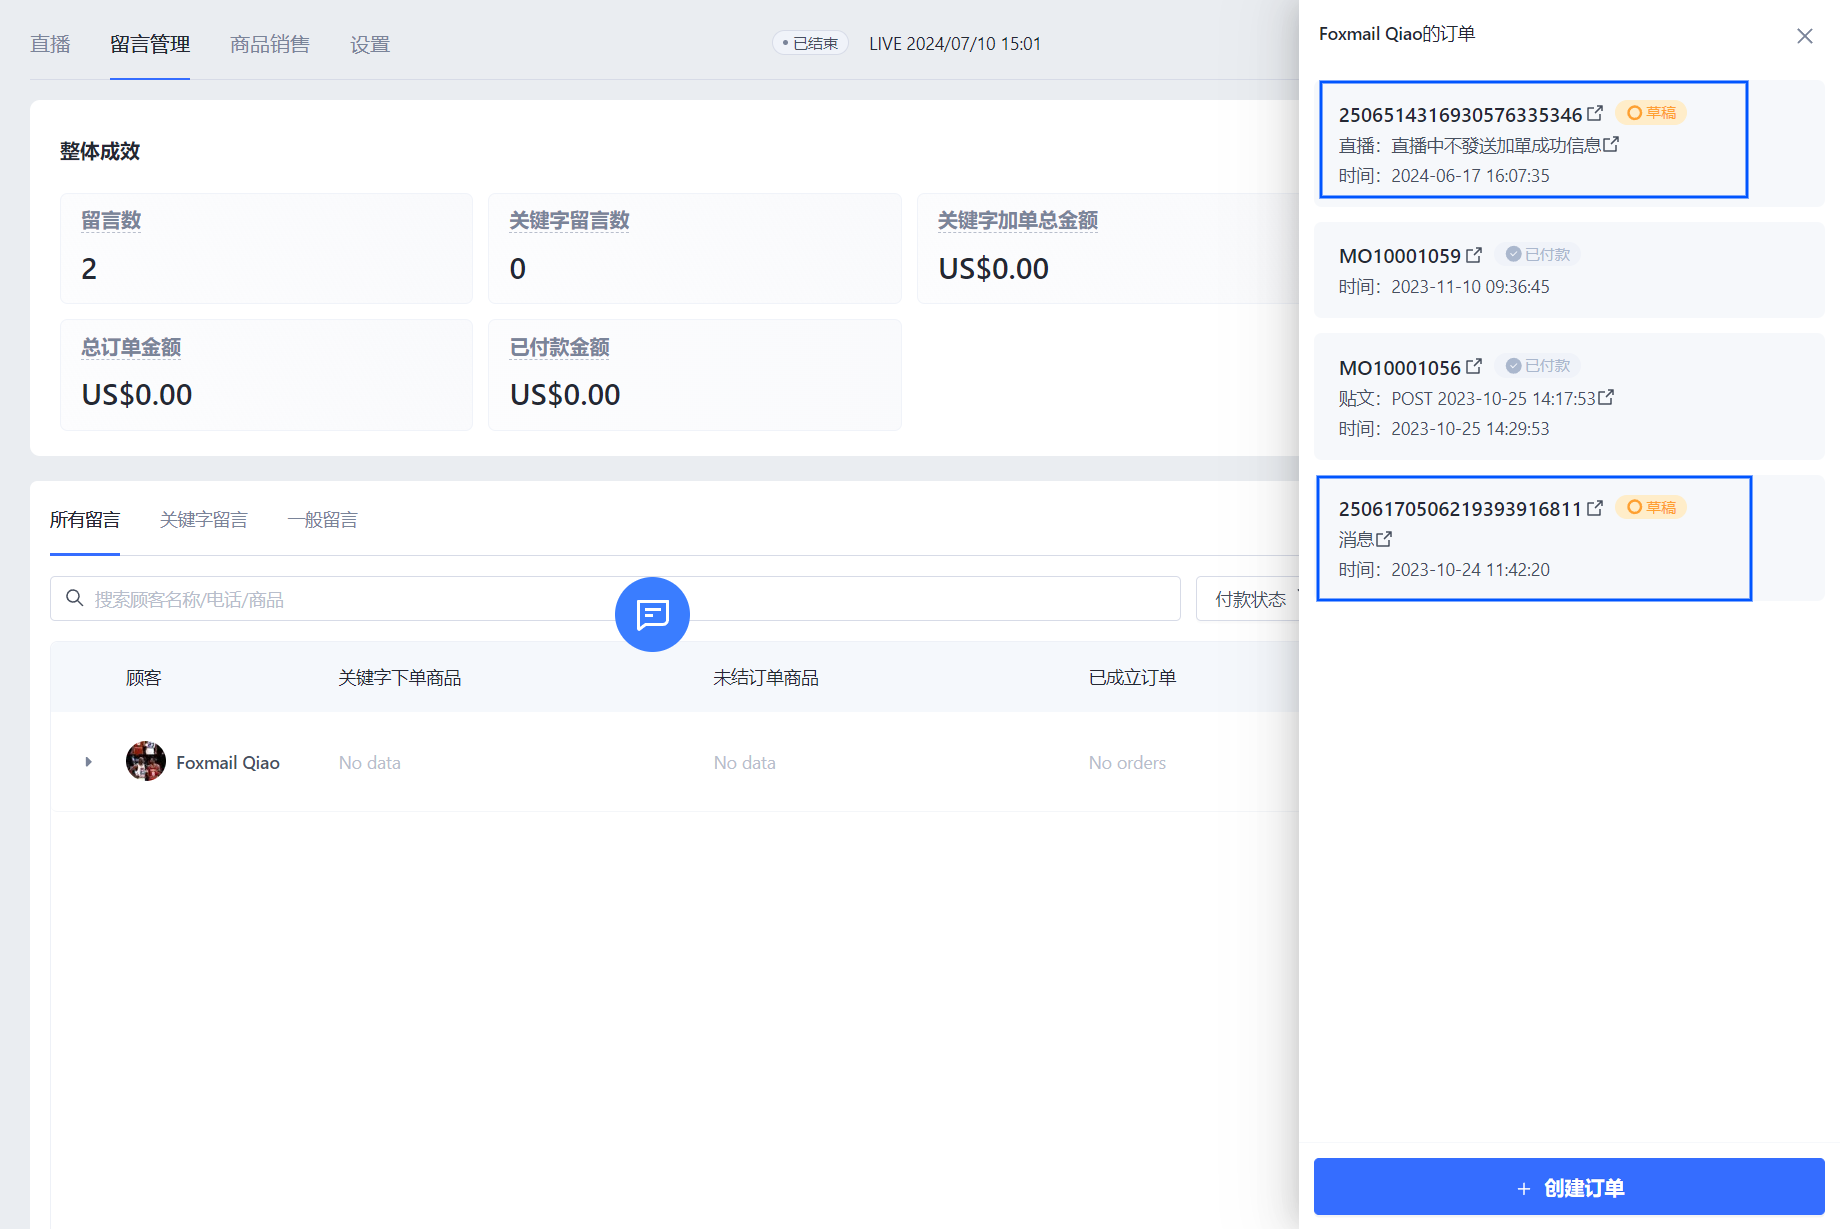
Task: Open external link for order 2506514316930576335346
Action: [1595, 114]
